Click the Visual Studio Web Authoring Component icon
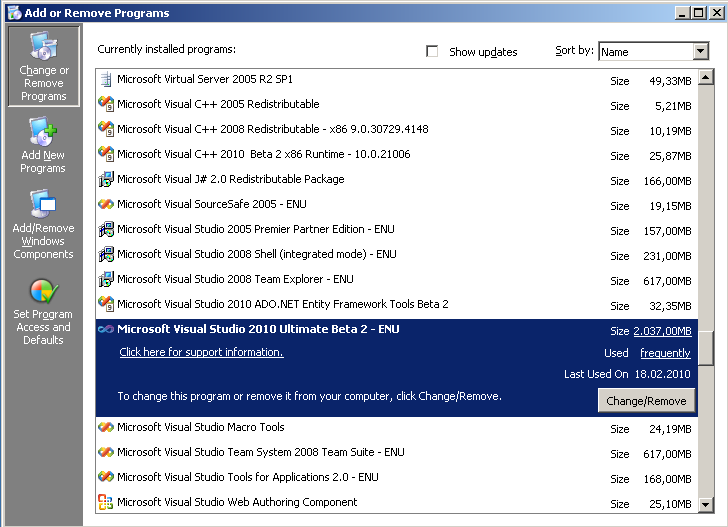 click(106, 502)
